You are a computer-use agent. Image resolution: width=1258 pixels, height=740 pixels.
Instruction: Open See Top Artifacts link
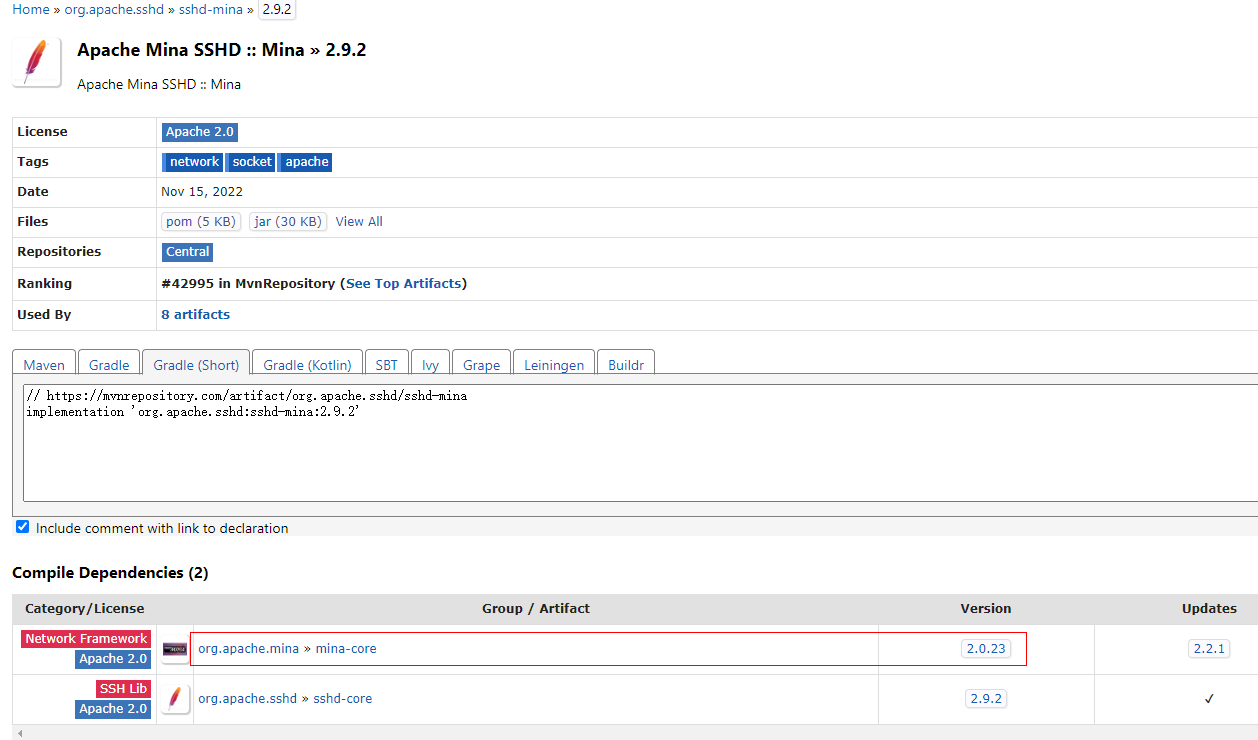[404, 284]
